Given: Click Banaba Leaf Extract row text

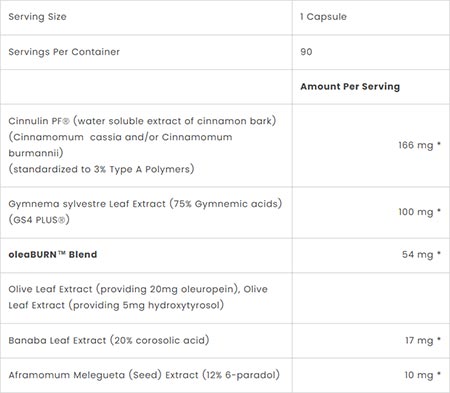Looking at the screenshot, I should click(x=109, y=340).
